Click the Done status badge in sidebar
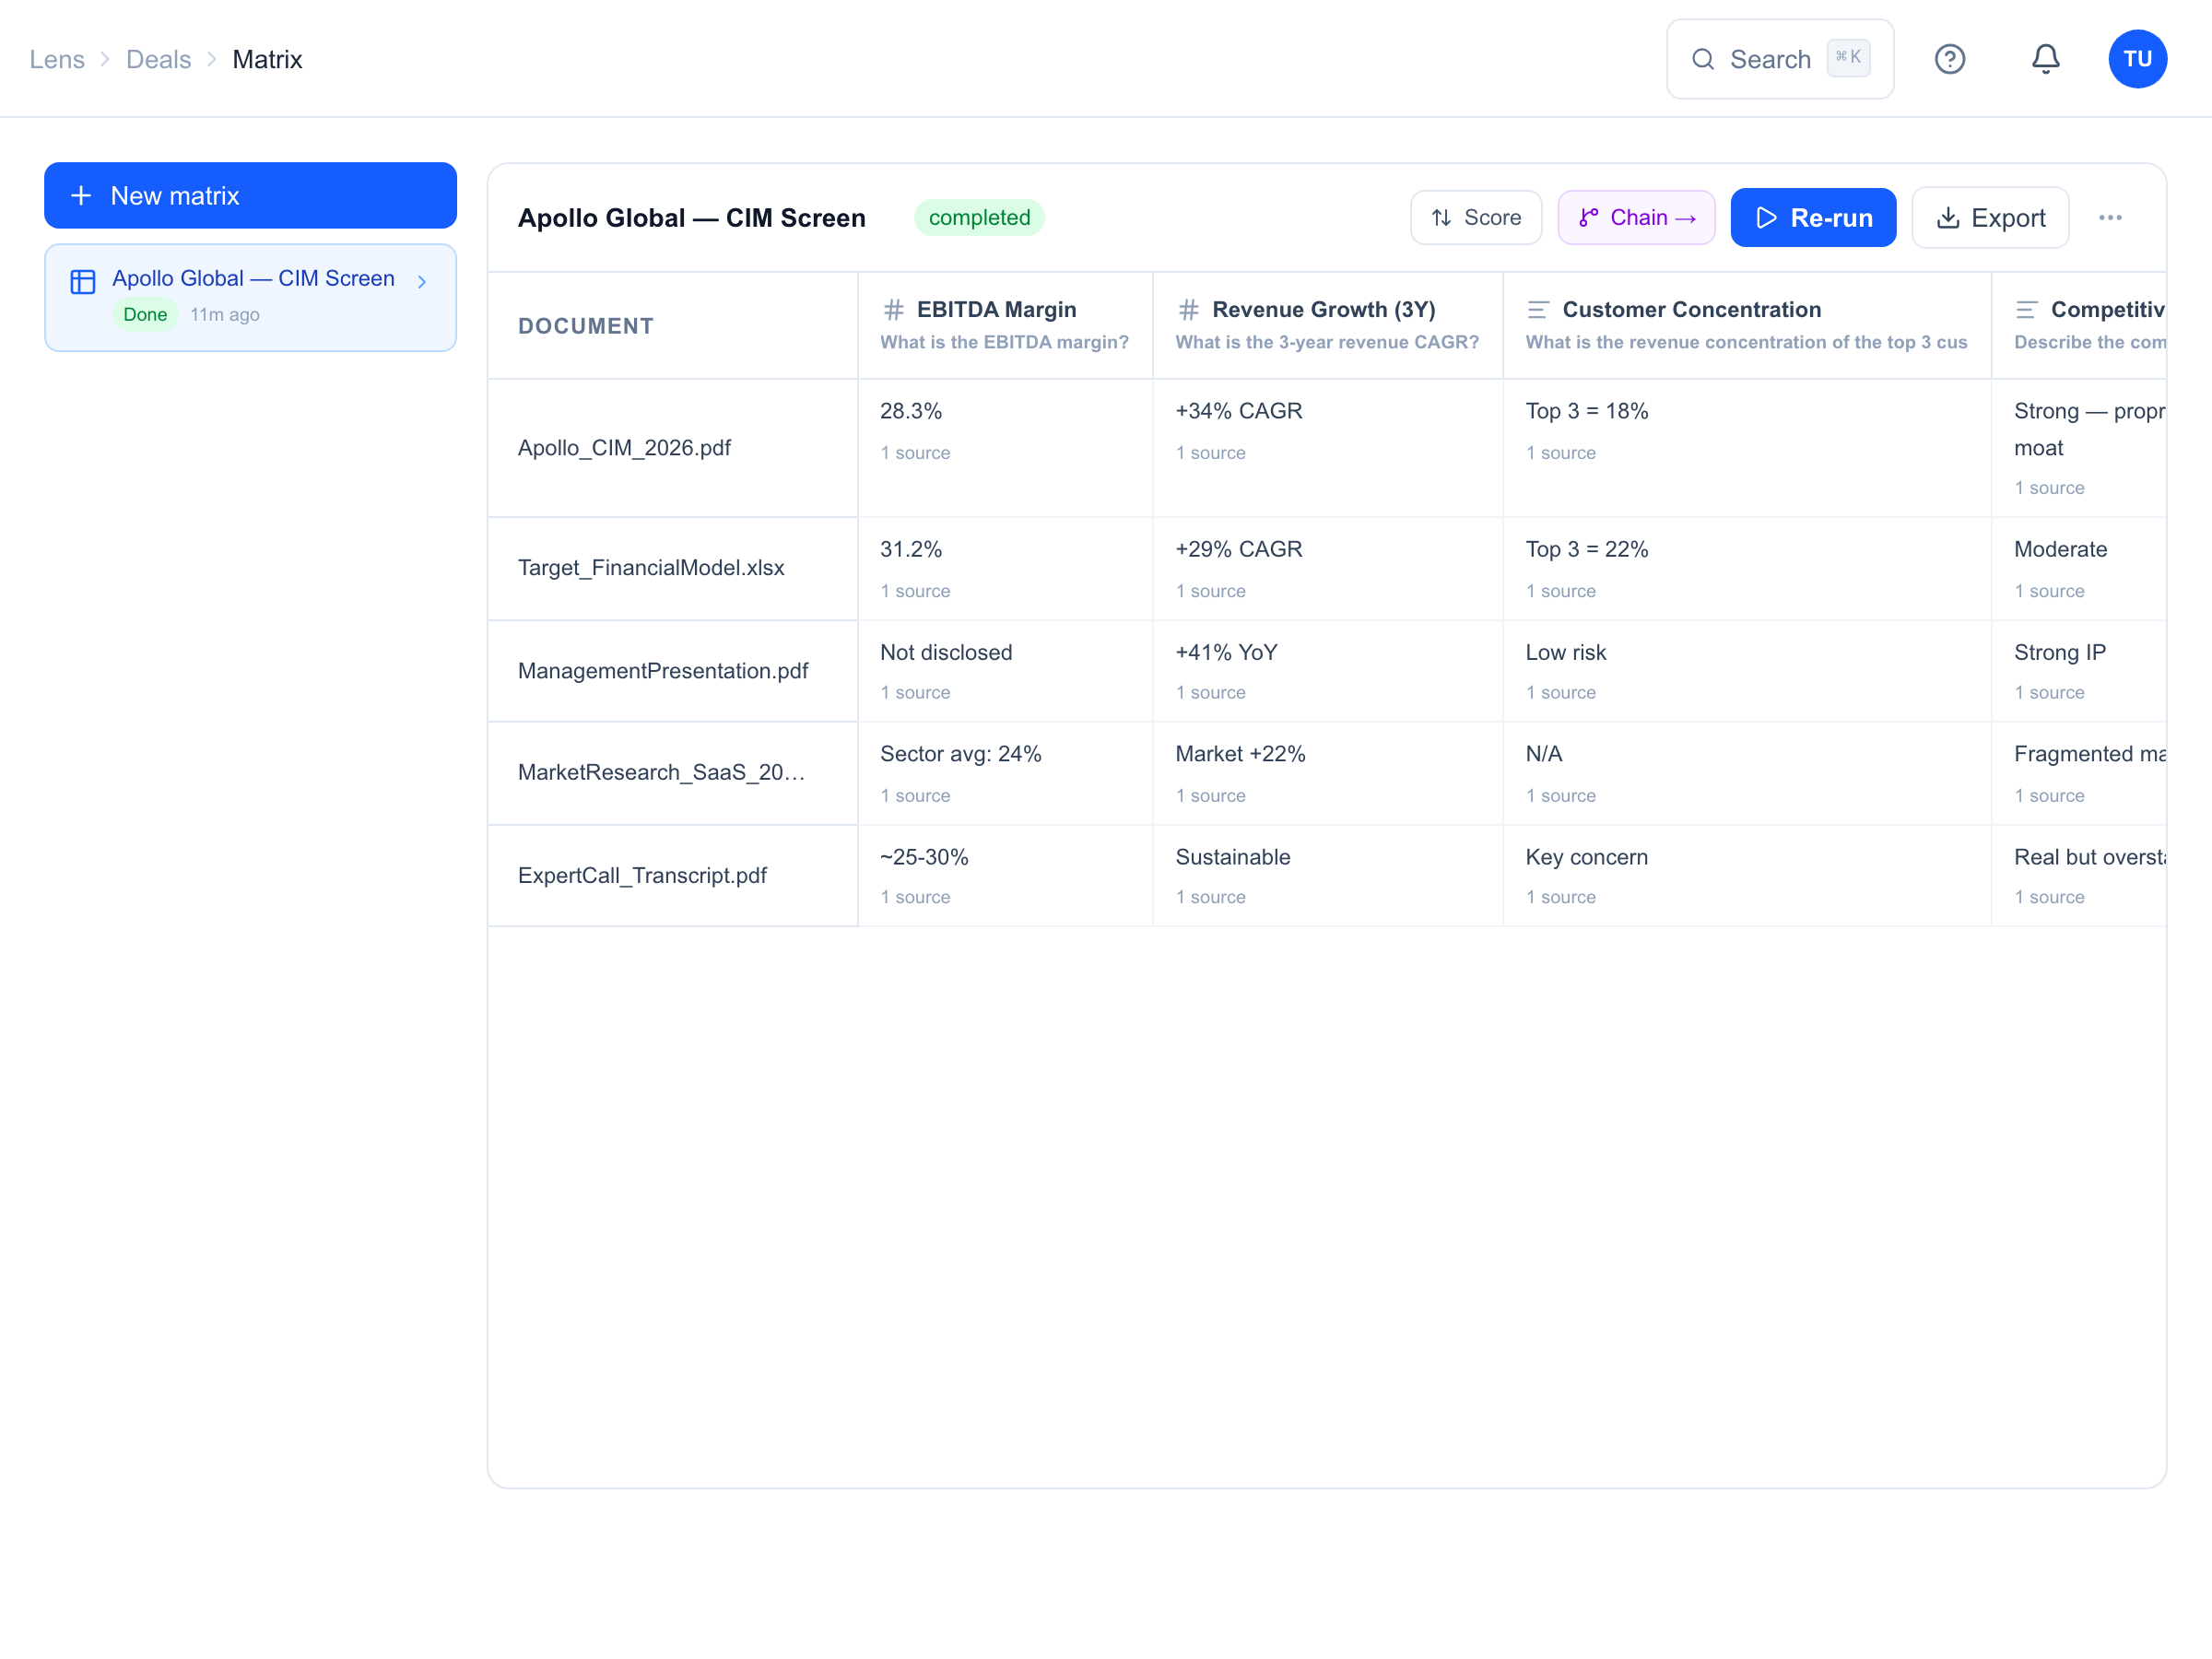This screenshot has width=2212, height=1659. 145,314
